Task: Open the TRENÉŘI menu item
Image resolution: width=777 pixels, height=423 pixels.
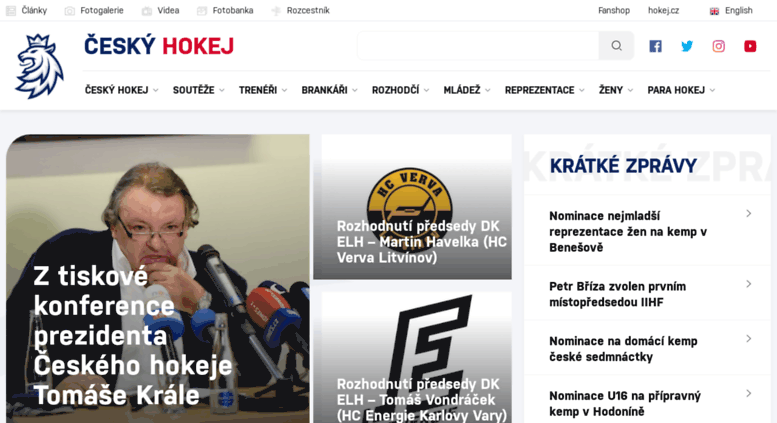Action: pyautogui.click(x=263, y=90)
